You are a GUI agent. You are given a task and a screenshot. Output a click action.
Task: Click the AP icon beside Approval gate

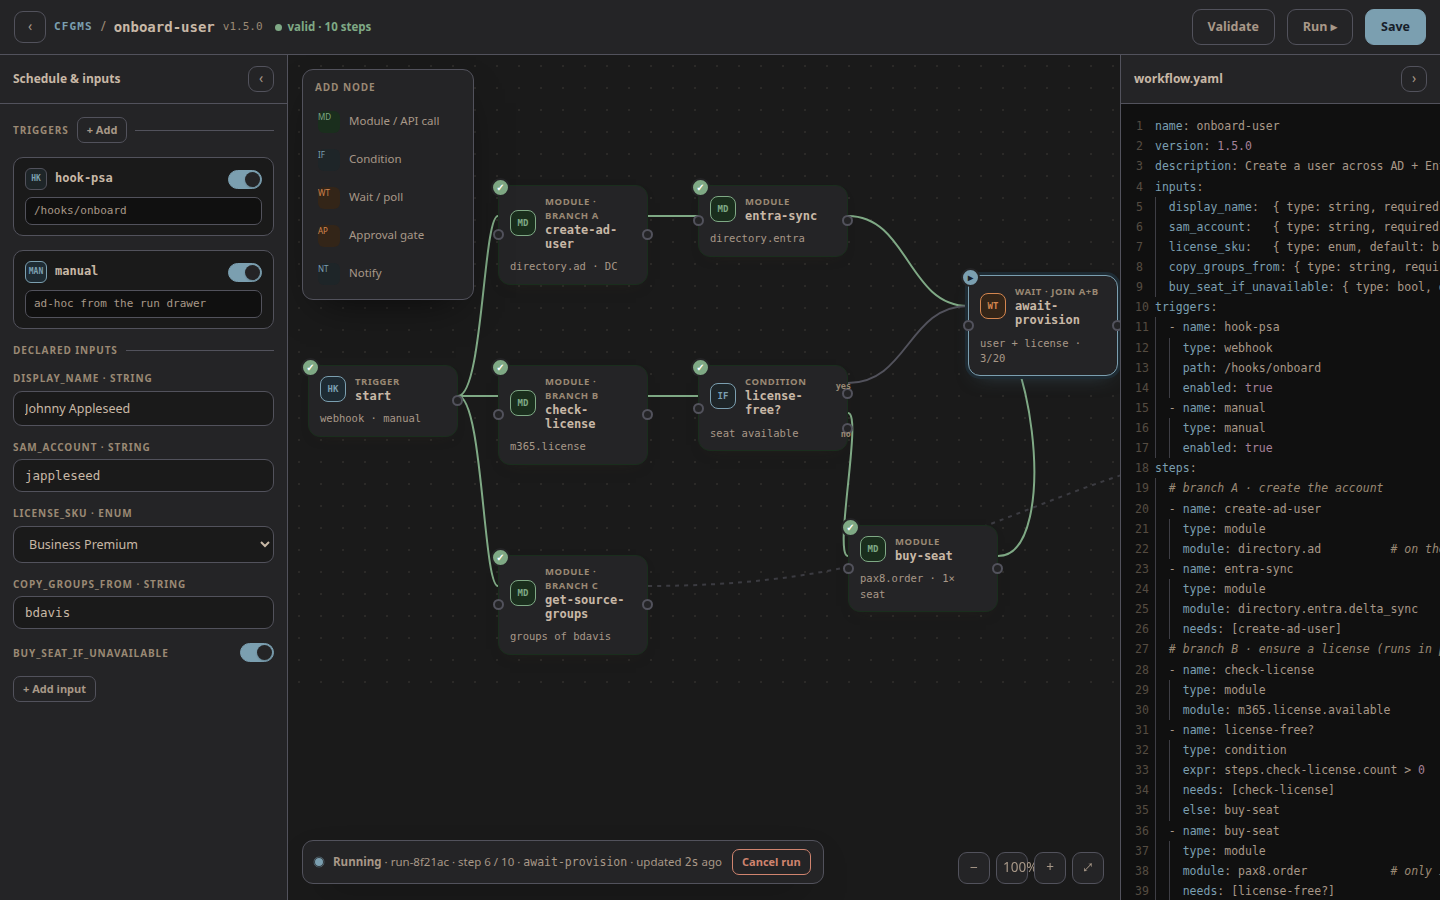pos(327,234)
